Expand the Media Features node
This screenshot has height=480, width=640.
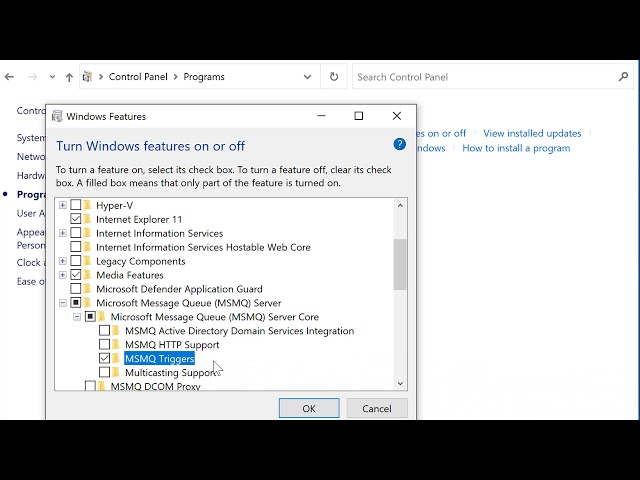pyautogui.click(x=62, y=275)
